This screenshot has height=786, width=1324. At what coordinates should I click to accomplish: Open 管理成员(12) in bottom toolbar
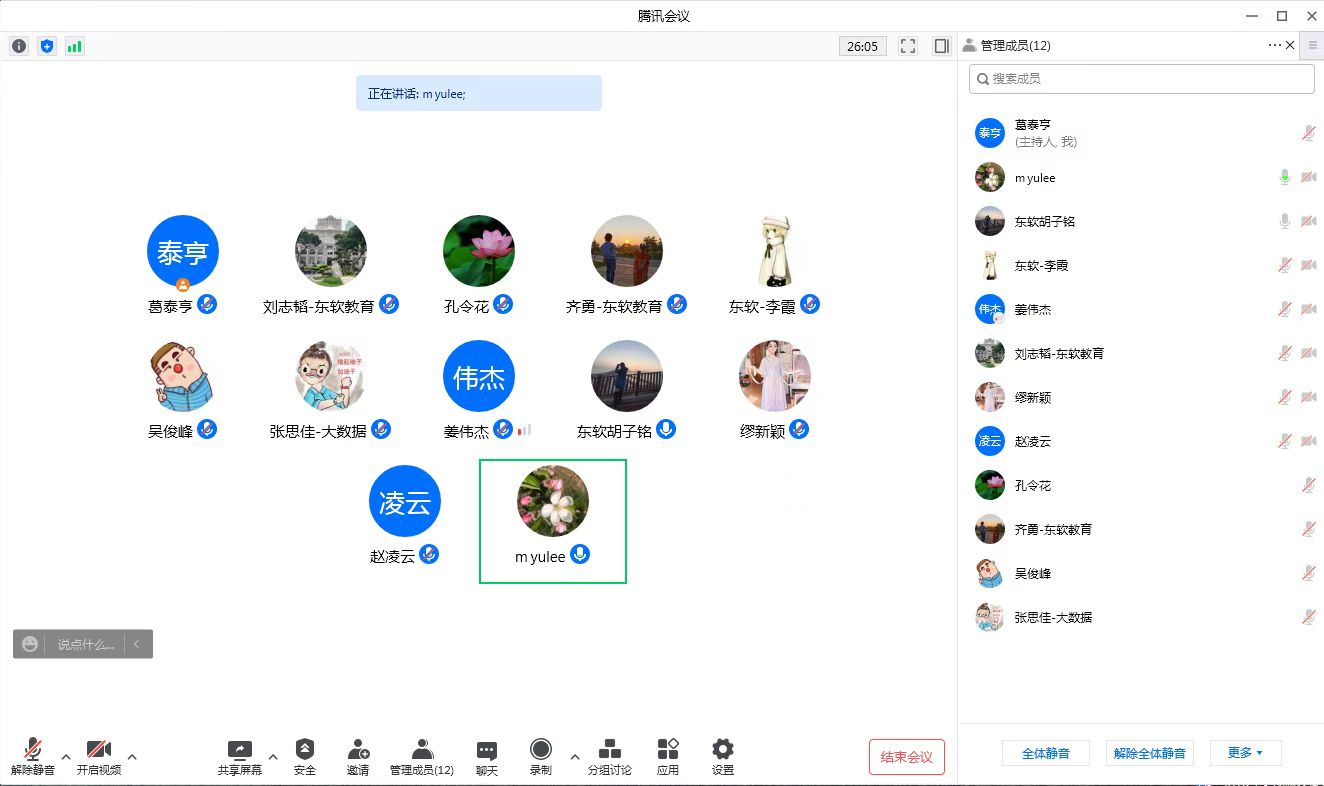422,750
